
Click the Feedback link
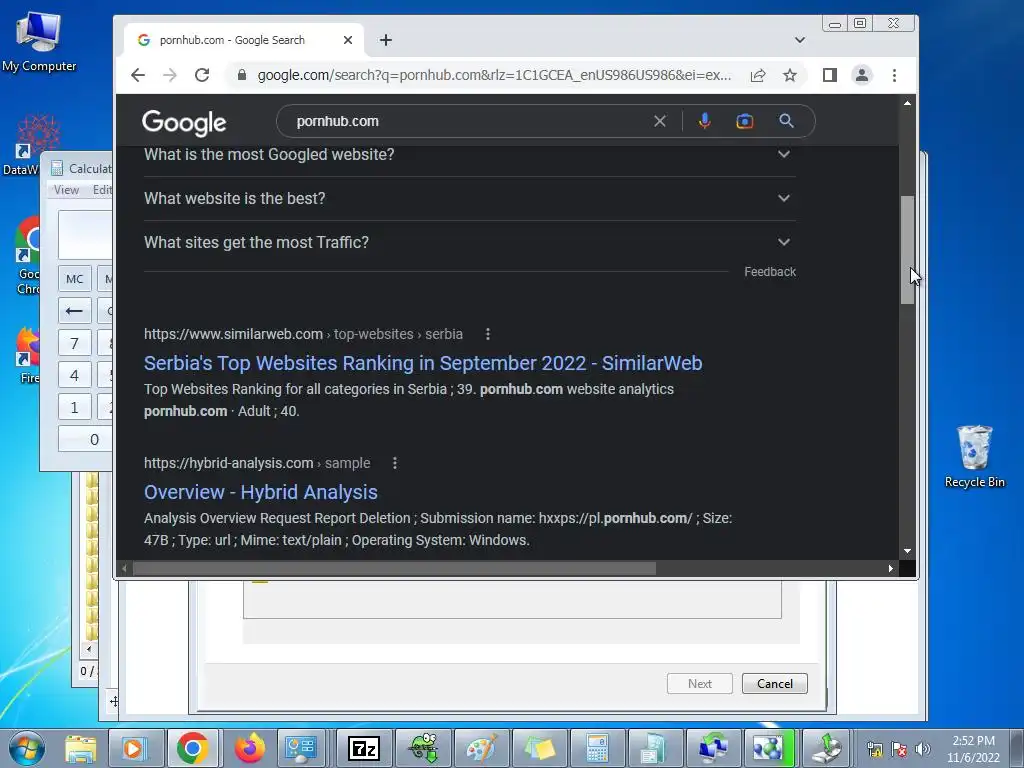coord(770,272)
